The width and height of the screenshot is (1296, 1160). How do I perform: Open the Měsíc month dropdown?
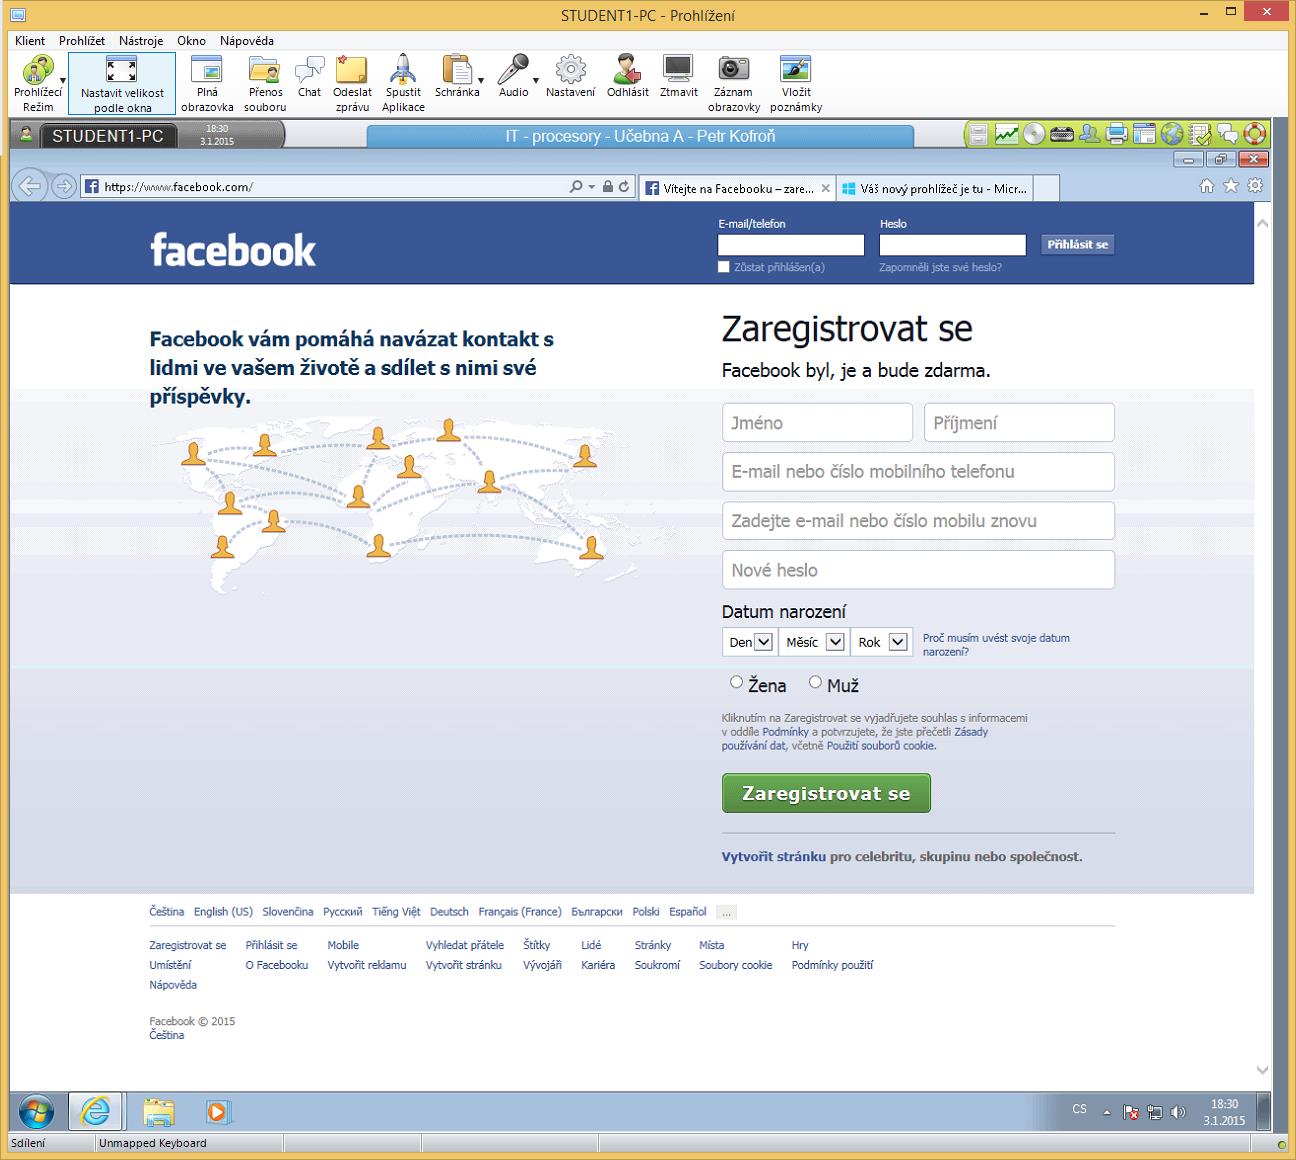[813, 642]
